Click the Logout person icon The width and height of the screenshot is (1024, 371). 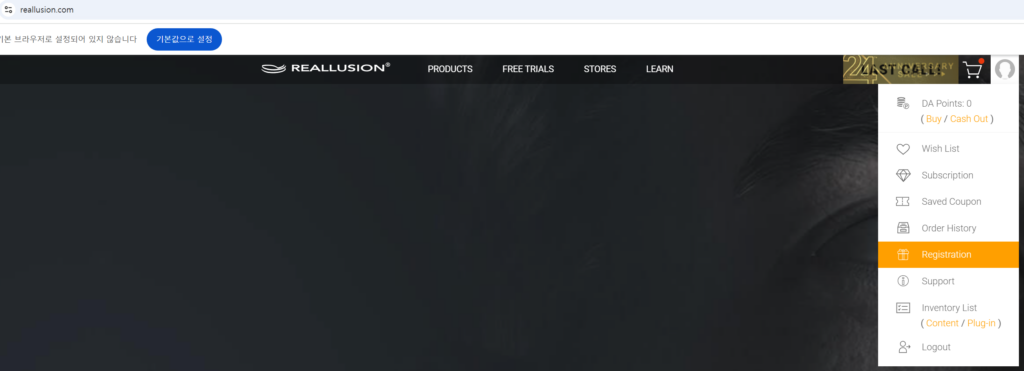pyautogui.click(x=904, y=347)
